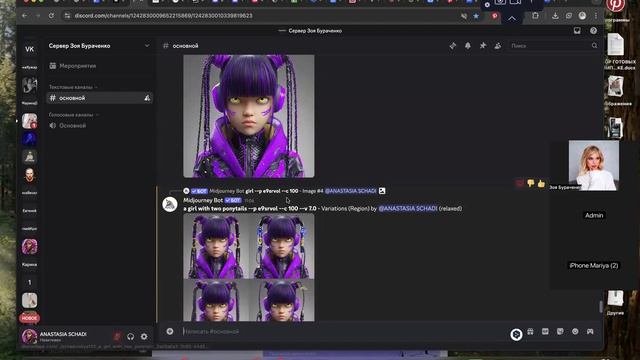Open the emoji picker icon
This screenshot has width=640, height=360.
575,331
